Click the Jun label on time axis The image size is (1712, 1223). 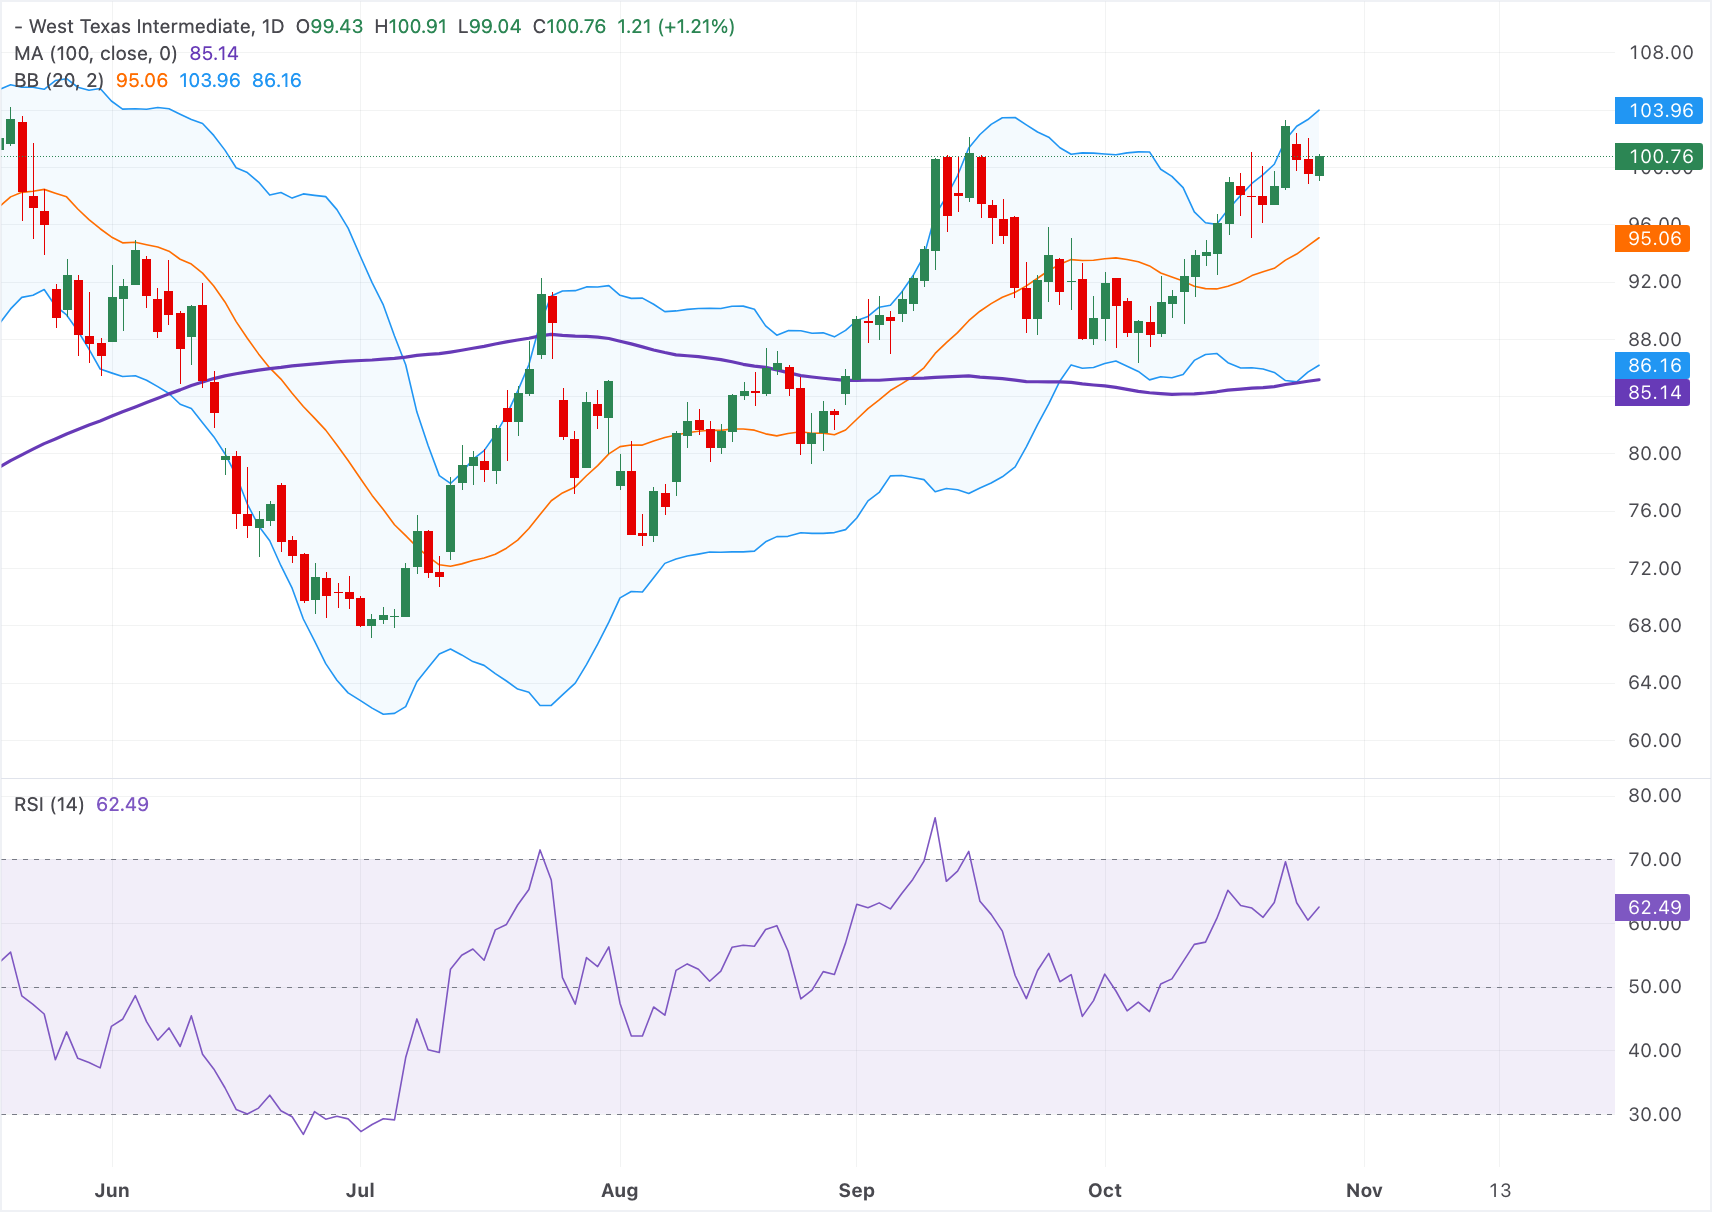click(x=112, y=1191)
